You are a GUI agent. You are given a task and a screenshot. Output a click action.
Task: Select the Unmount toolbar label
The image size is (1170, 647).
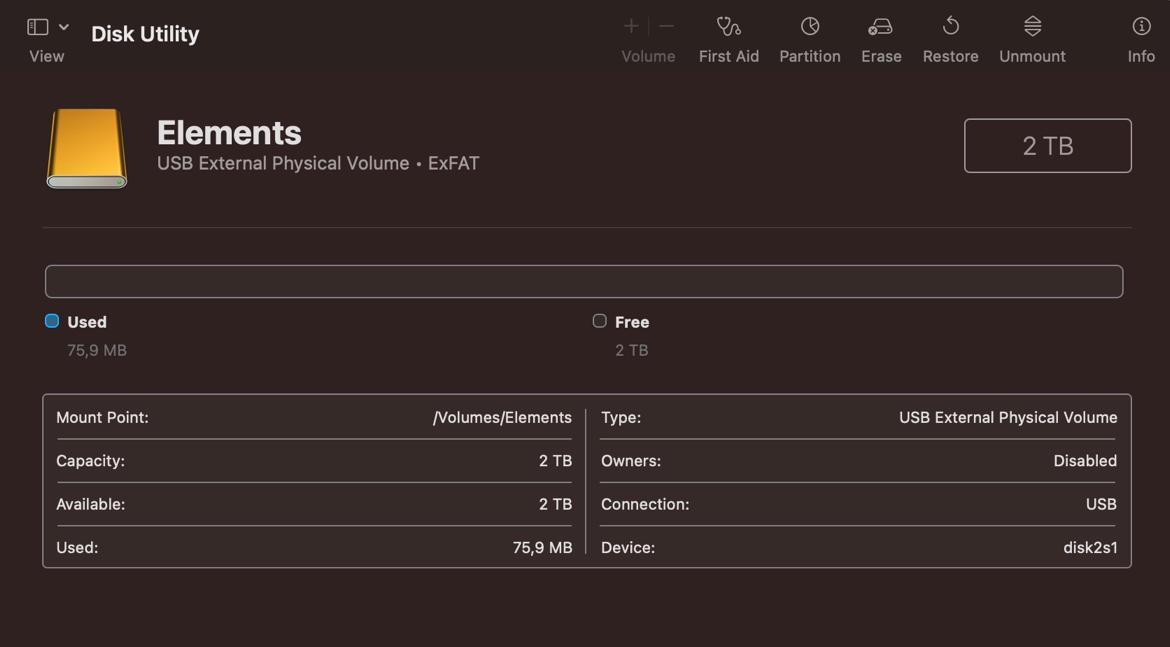tap(1032, 56)
